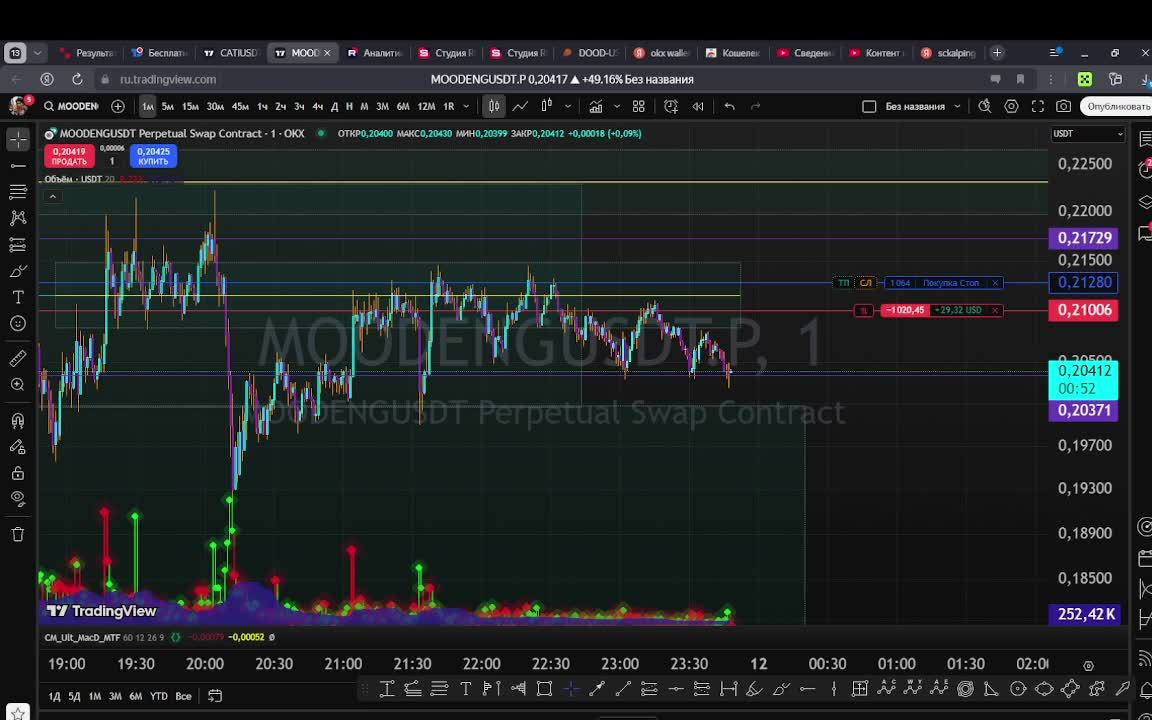1152x720 pixels.
Task: Click the trash icon to remove drawings
Action: pos(18,534)
